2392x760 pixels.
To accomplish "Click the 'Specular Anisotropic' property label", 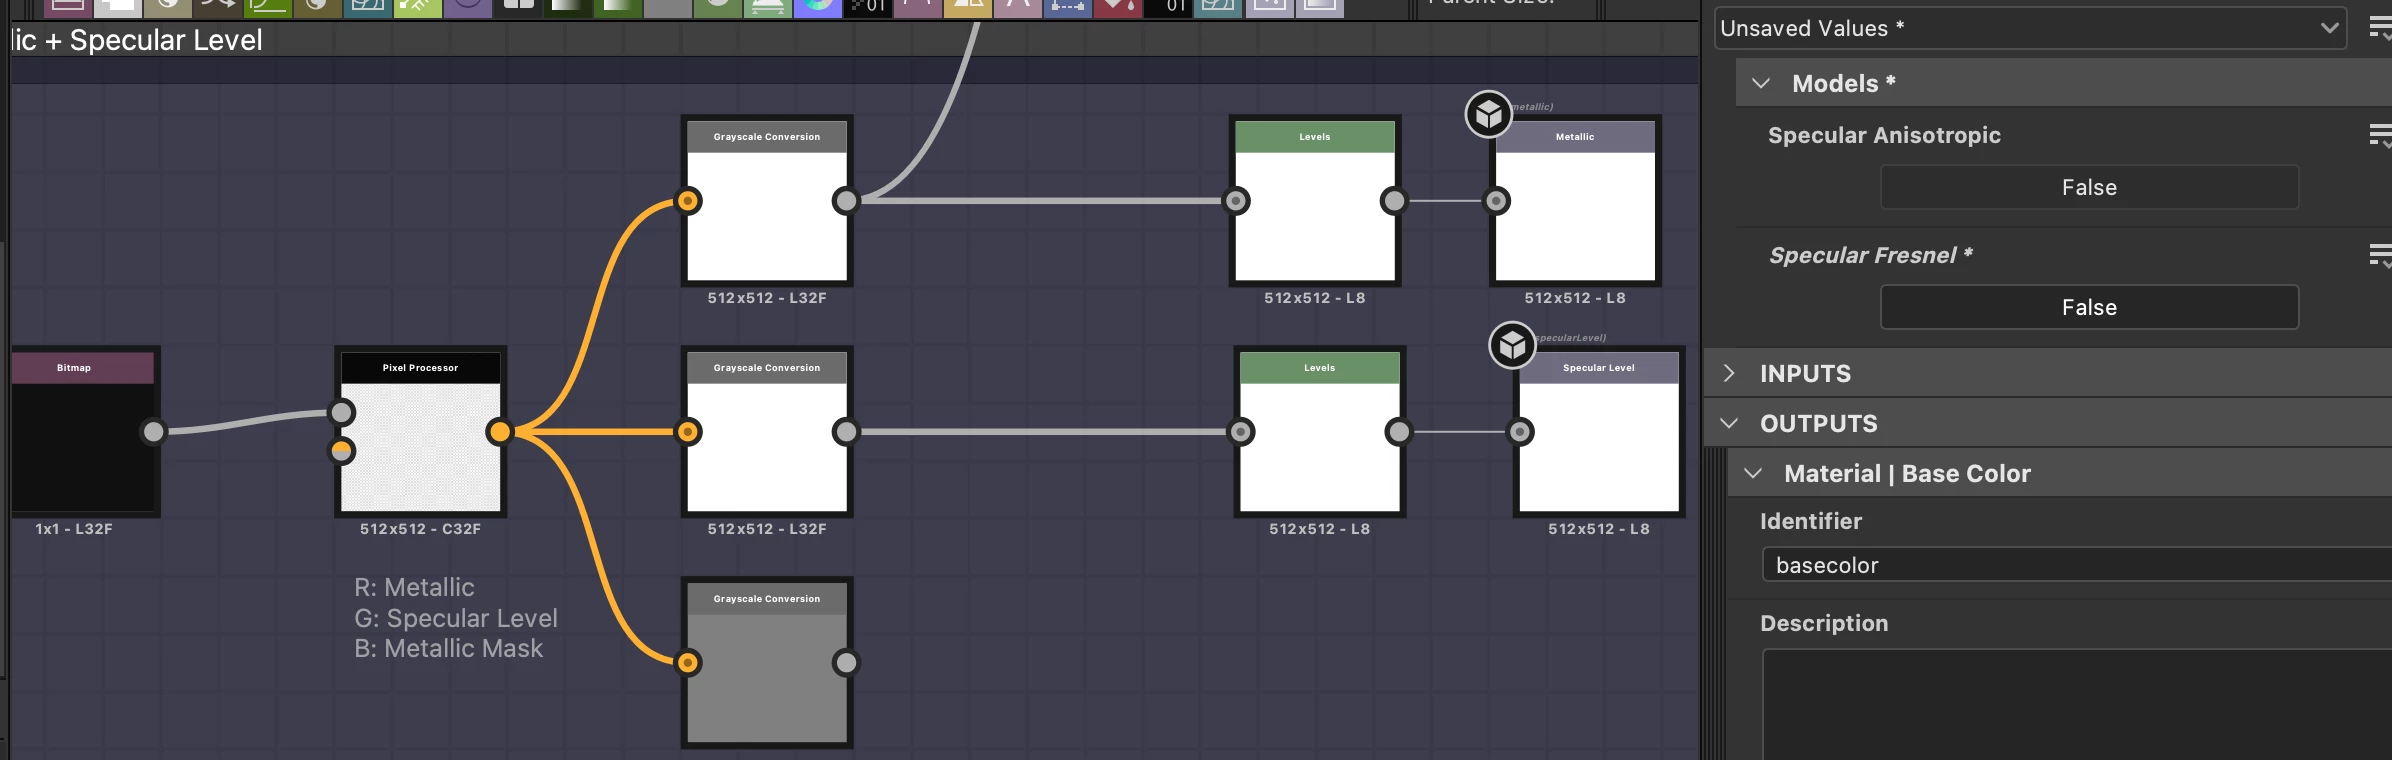I will point(1884,136).
